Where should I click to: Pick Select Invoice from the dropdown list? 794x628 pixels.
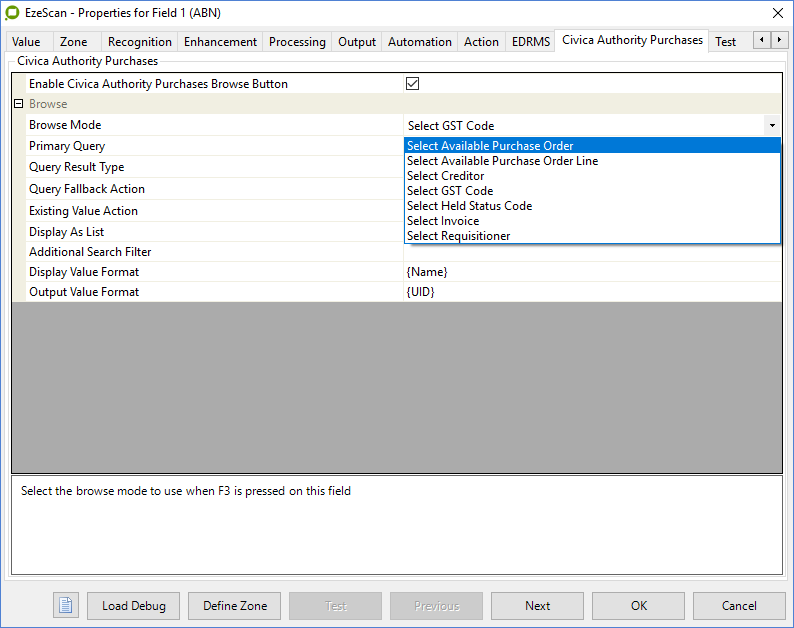coord(443,221)
